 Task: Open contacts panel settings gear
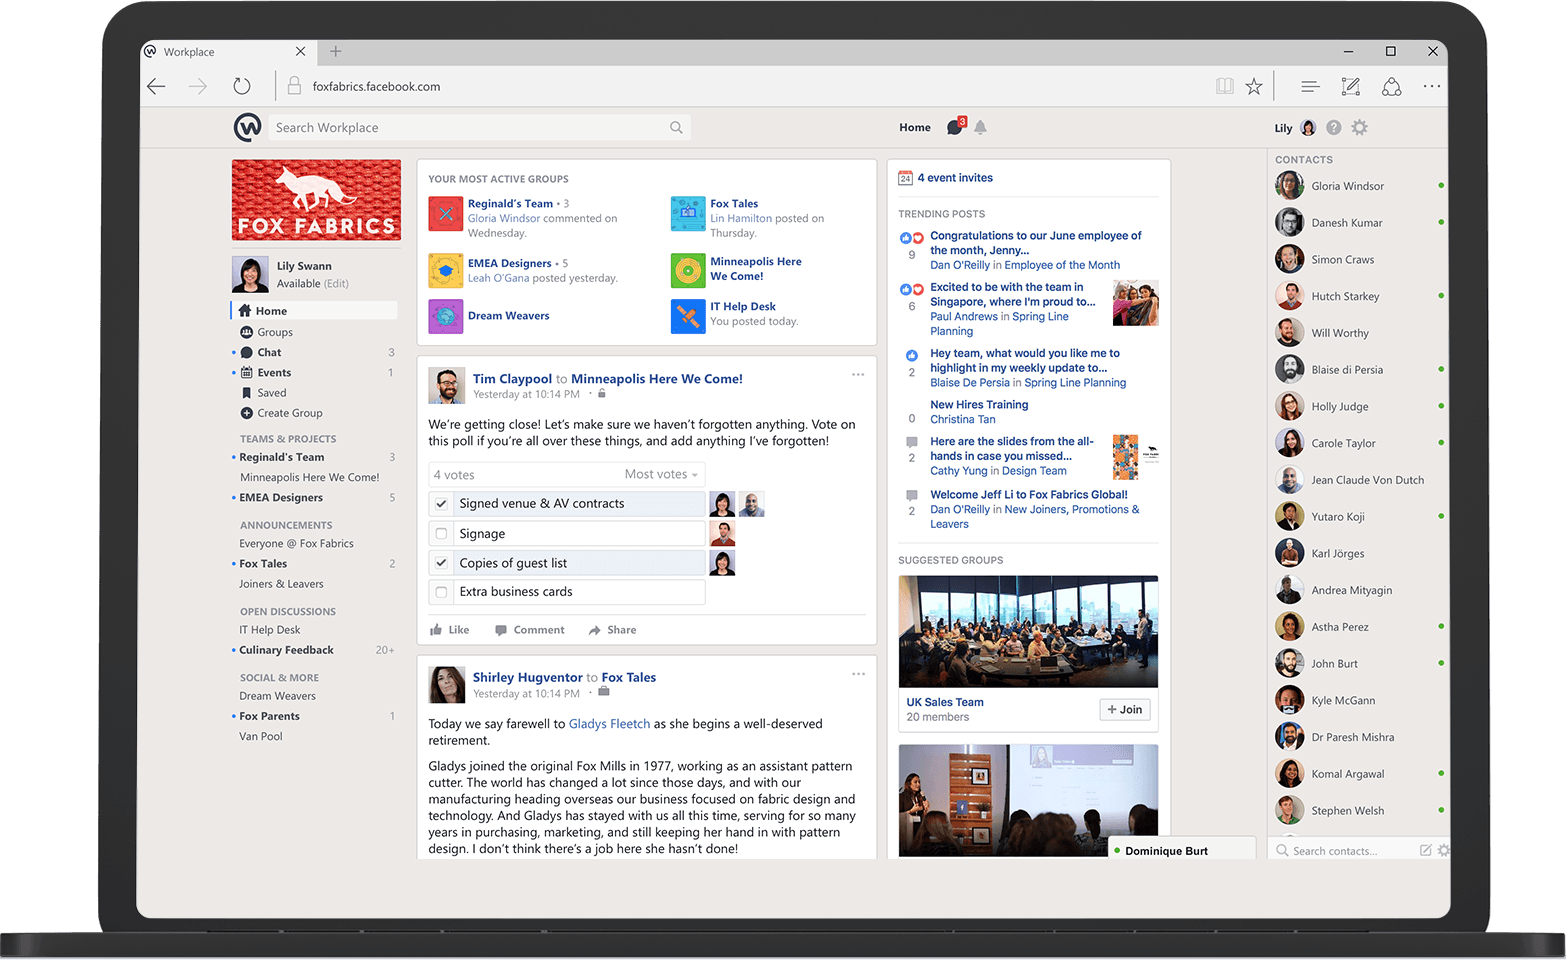(x=1443, y=851)
